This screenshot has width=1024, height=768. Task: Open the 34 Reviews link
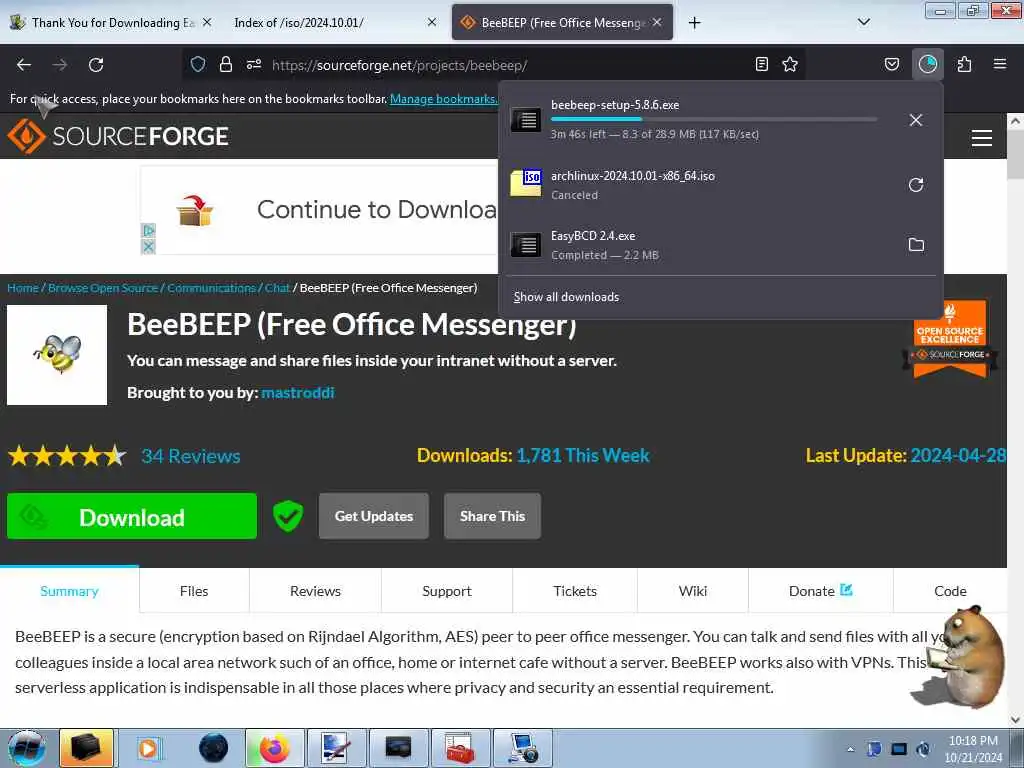point(191,456)
